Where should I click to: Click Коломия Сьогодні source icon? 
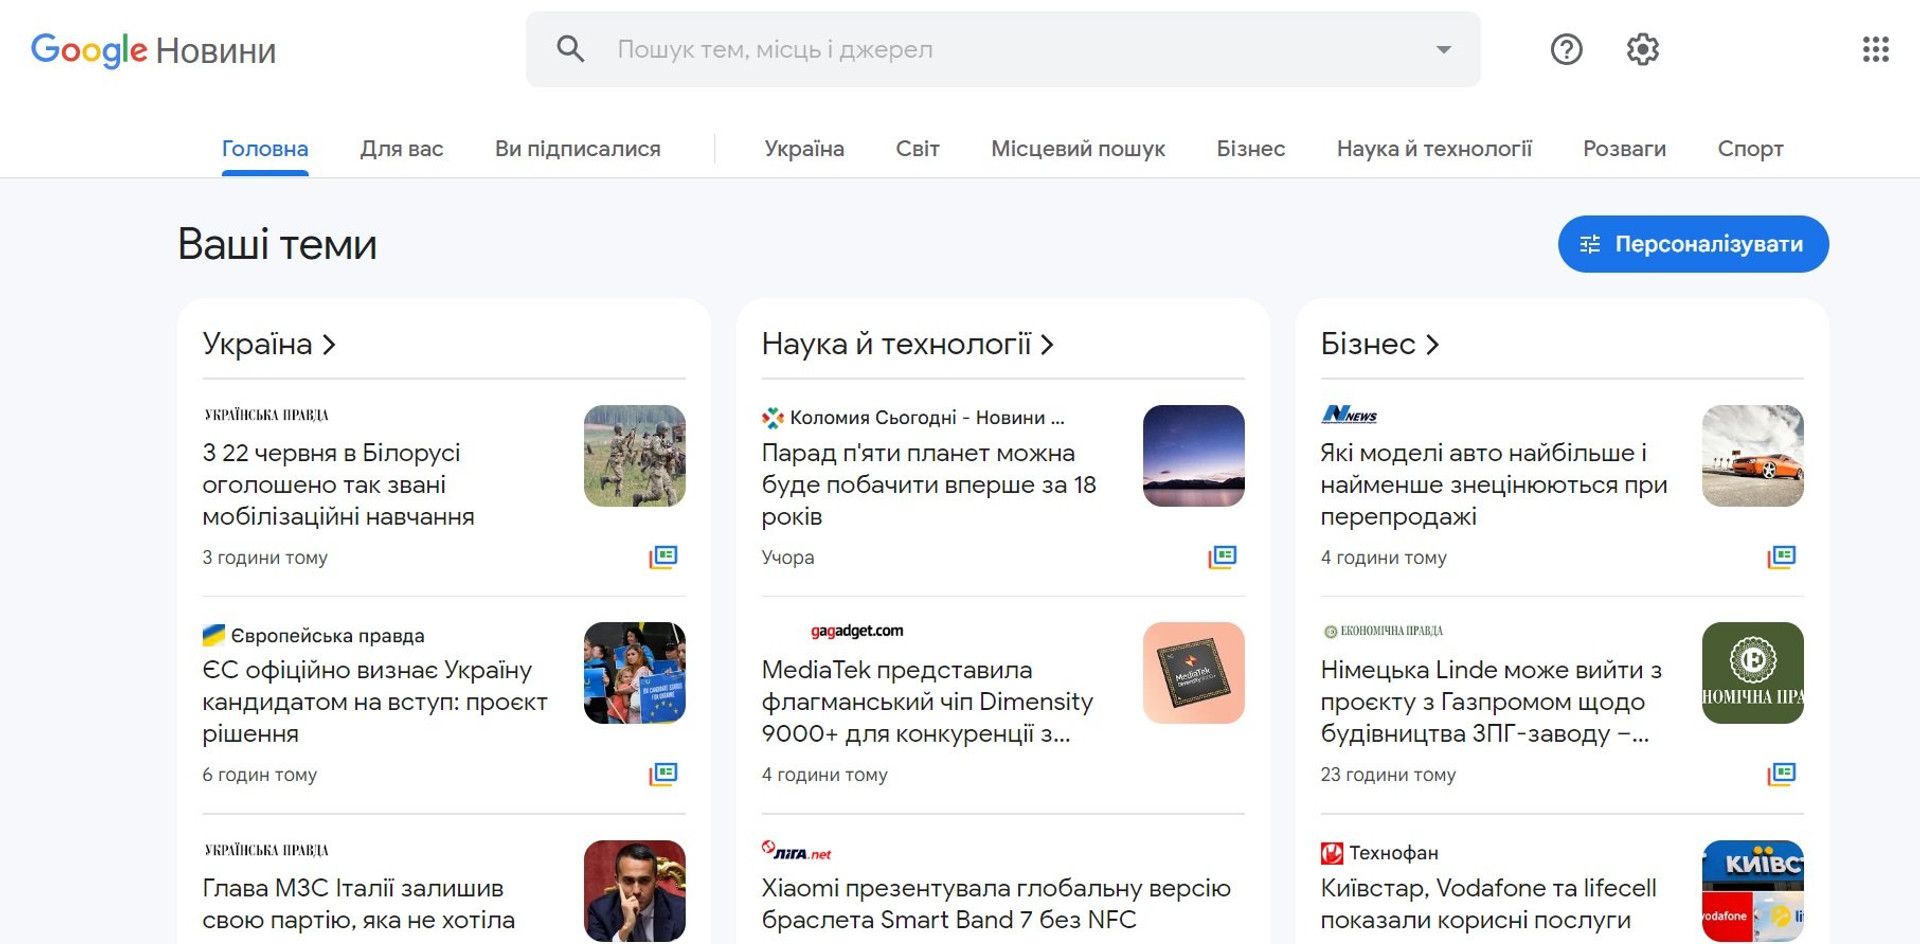point(772,418)
